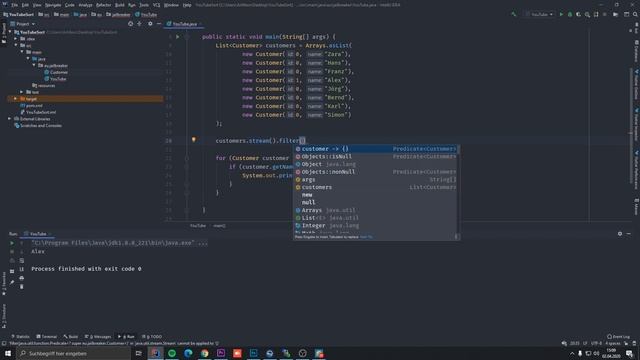Open the TODO tool window tab

tap(152, 337)
